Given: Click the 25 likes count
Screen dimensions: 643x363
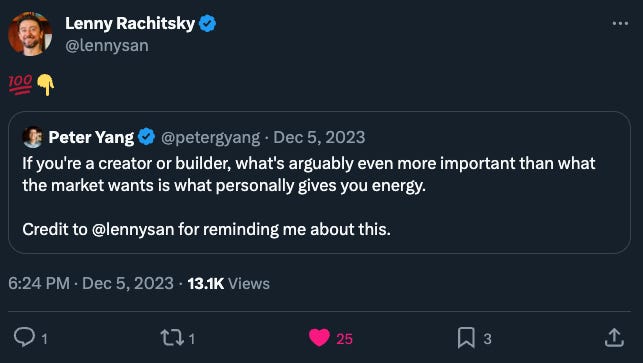Looking at the screenshot, I should tap(344, 339).
